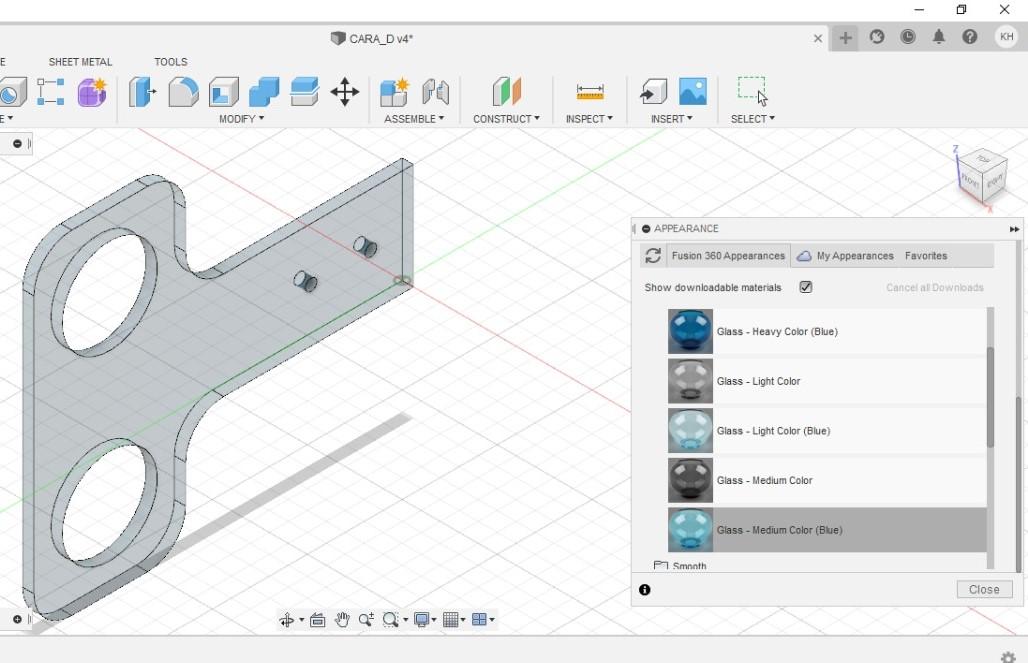Open the Extensions globe icon
The width and height of the screenshot is (1028, 663).
pos(877,37)
